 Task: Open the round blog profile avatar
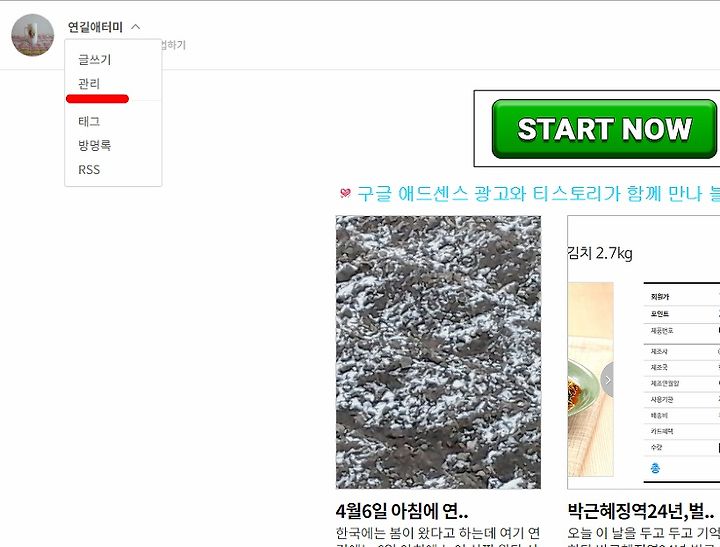pyautogui.click(x=33, y=35)
